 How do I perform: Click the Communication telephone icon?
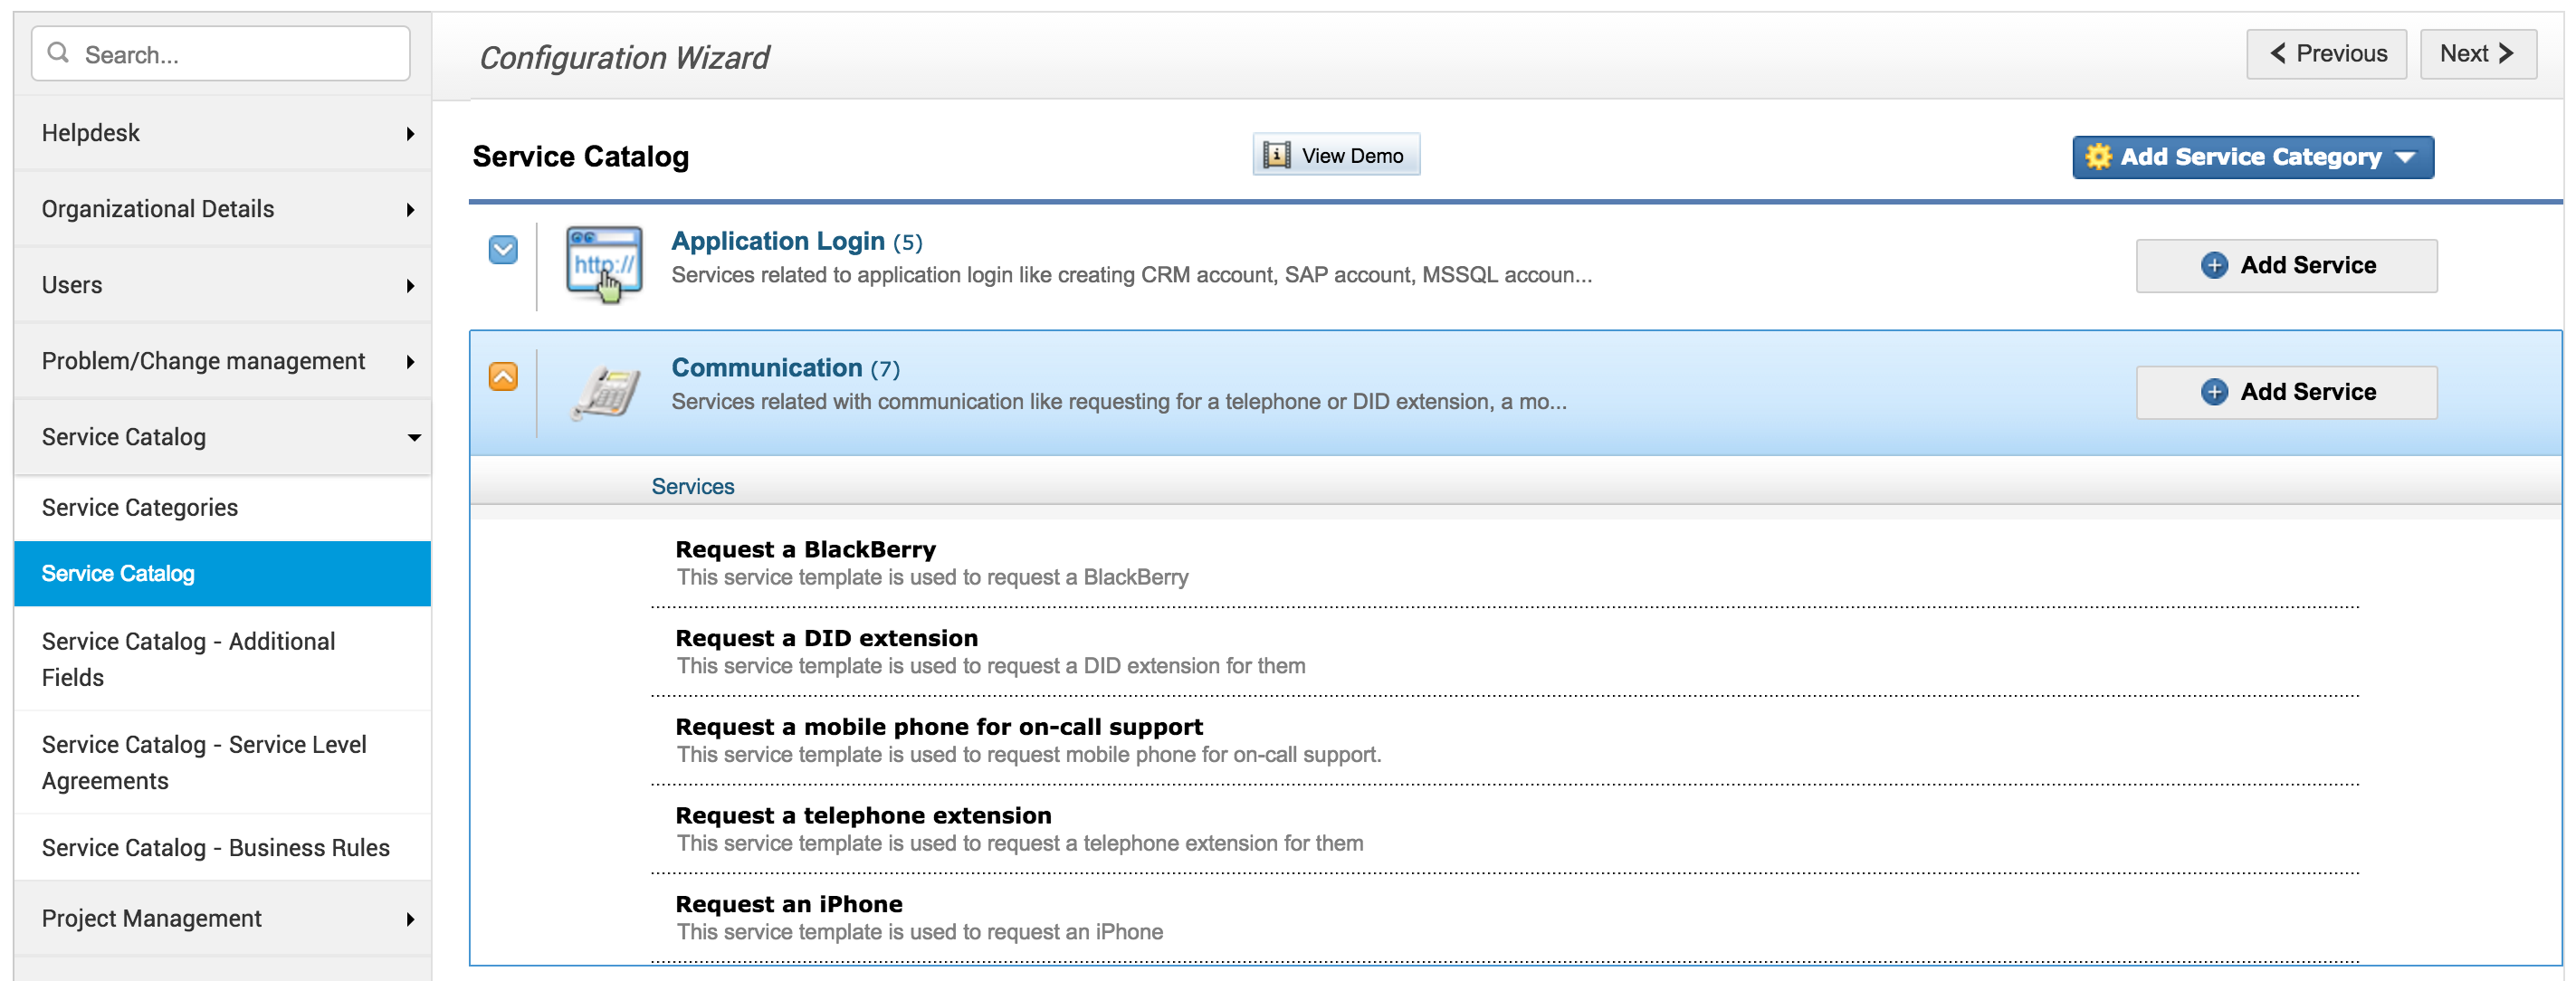[606, 392]
